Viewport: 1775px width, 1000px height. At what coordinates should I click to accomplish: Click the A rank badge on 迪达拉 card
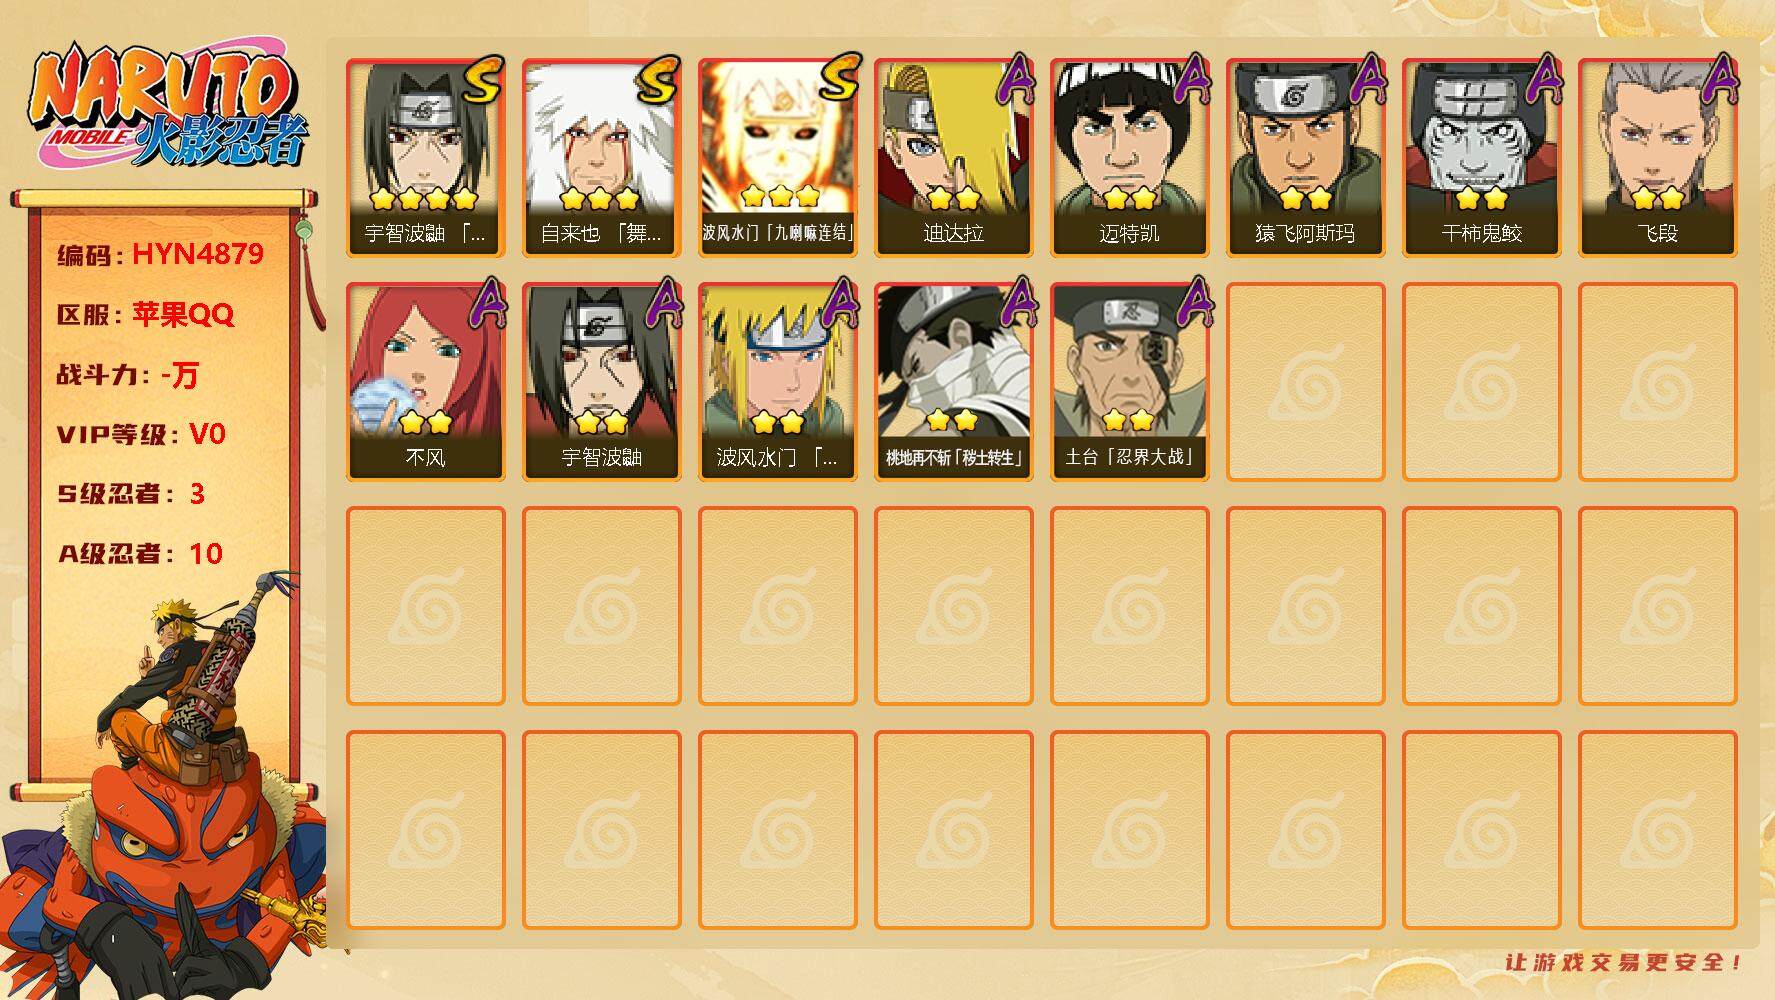tap(1015, 80)
